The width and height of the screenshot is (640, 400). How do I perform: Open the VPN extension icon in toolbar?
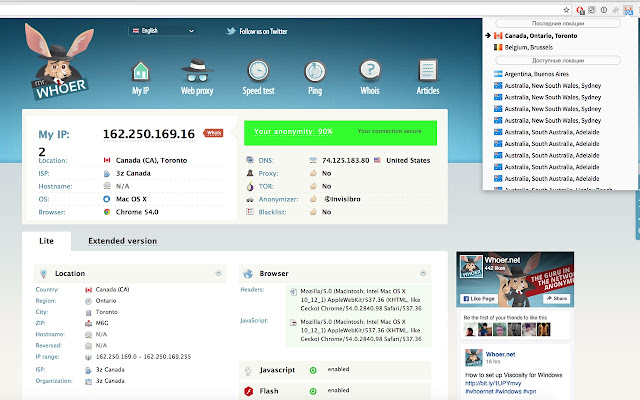628,10
